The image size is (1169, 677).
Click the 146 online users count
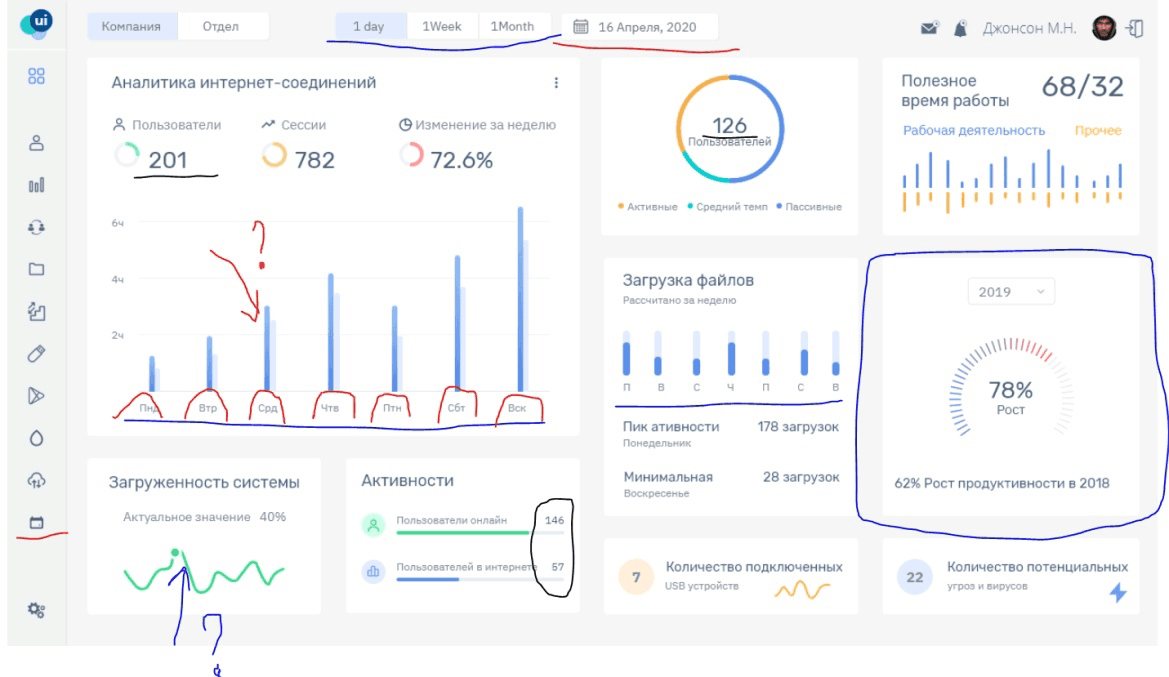coord(554,520)
